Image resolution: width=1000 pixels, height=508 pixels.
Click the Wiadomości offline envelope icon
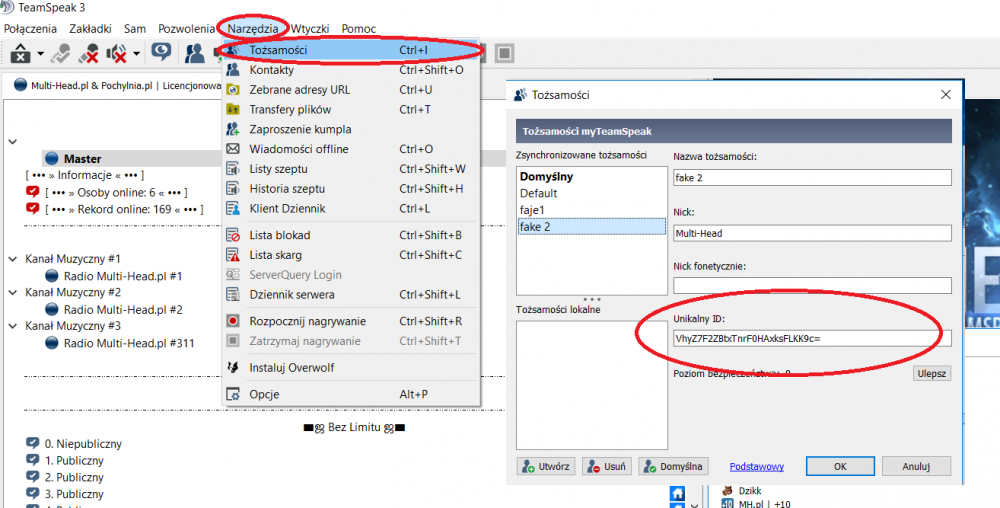click(x=232, y=149)
